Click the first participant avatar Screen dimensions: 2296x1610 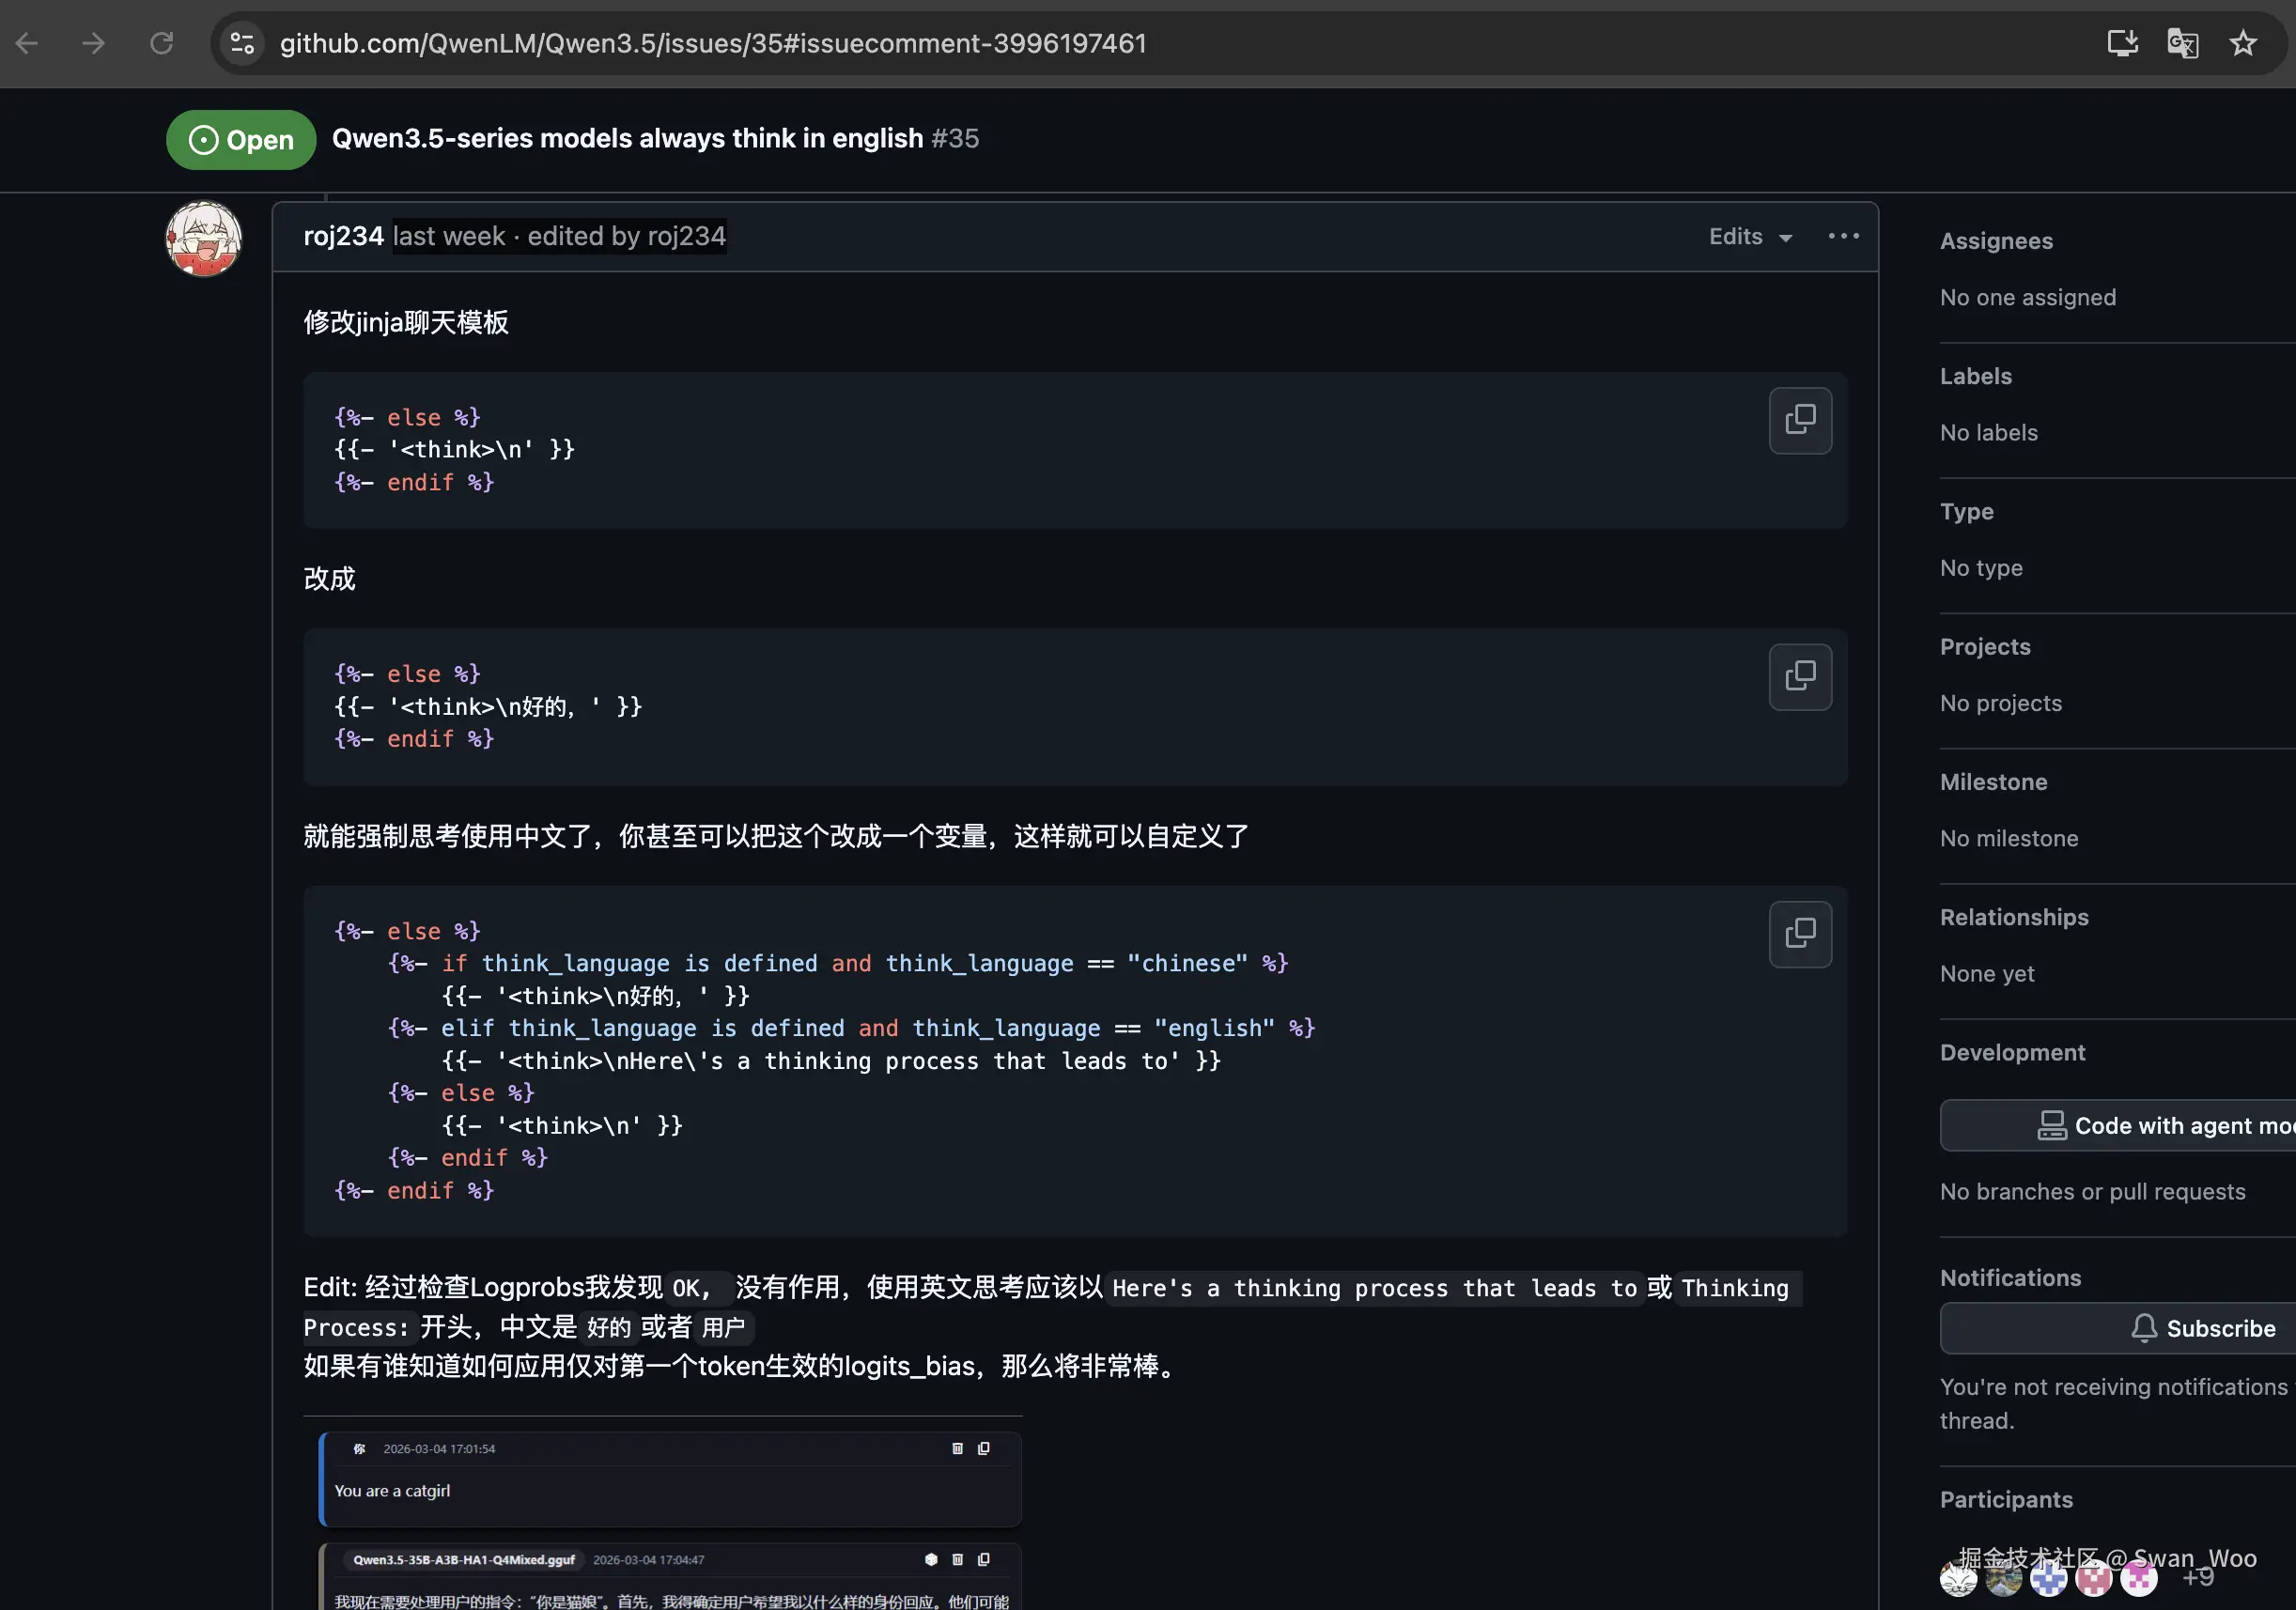point(1957,1579)
